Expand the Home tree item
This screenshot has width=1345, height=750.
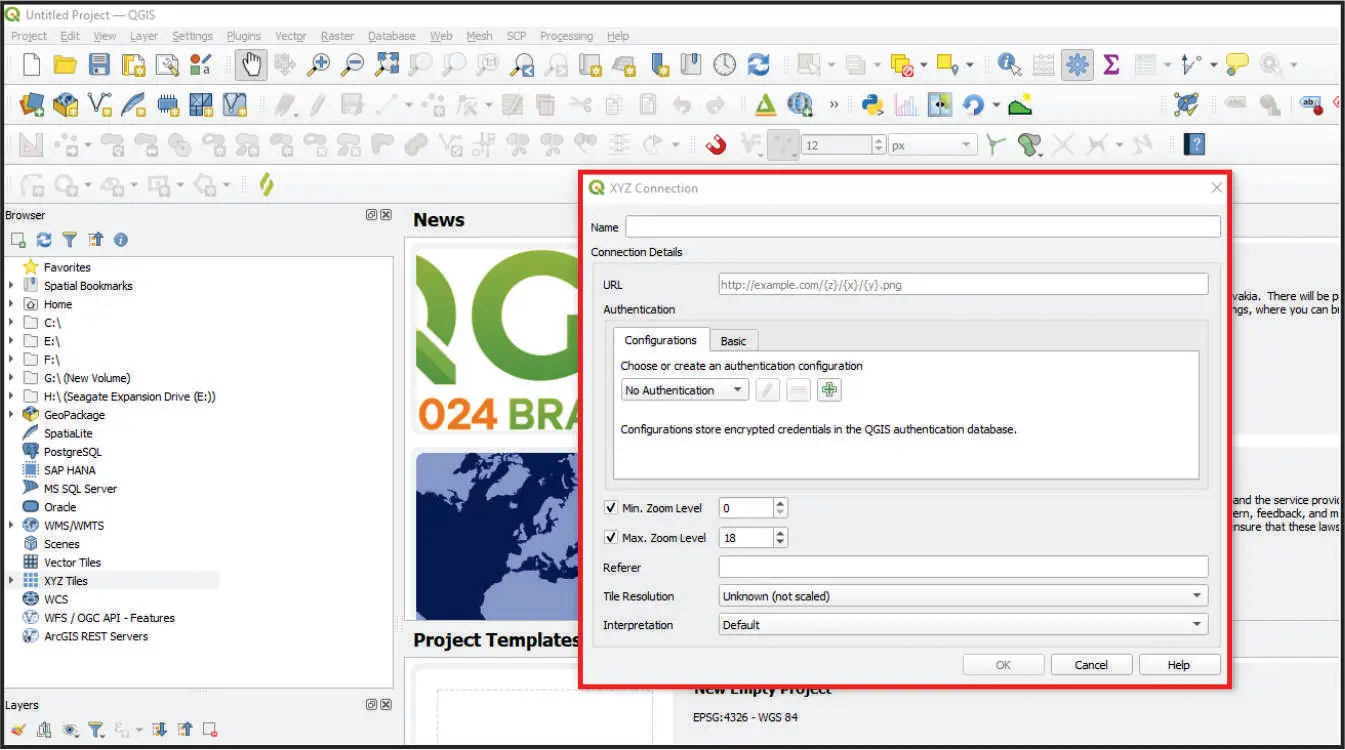tap(11, 304)
